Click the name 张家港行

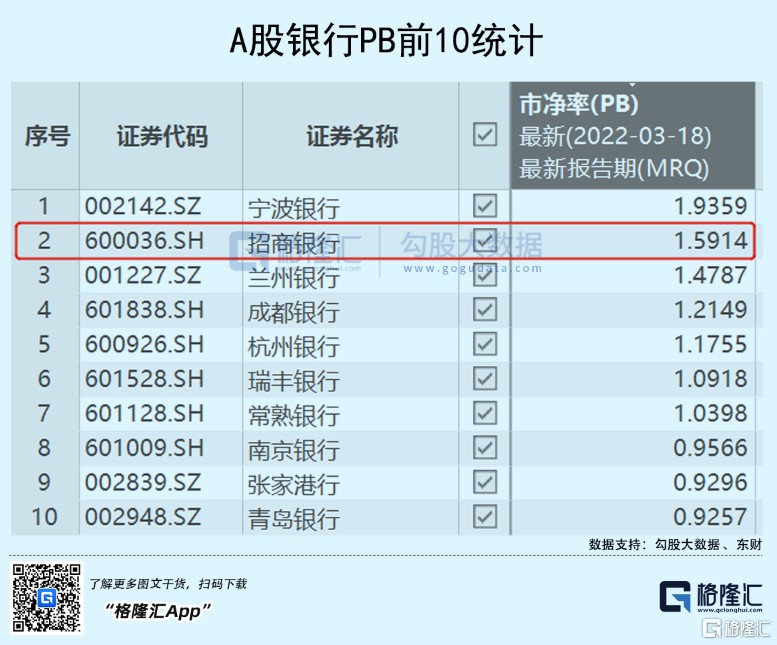(x=293, y=485)
